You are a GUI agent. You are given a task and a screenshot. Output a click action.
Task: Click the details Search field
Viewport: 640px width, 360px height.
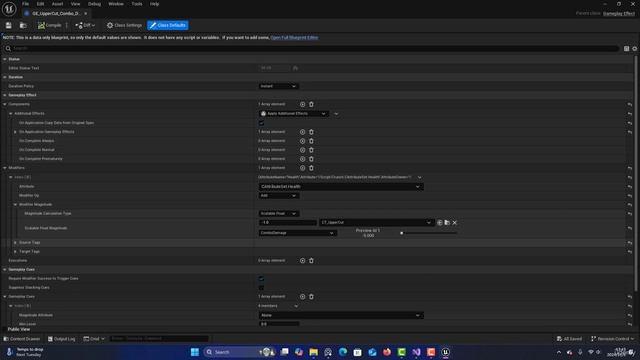click(x=312, y=49)
